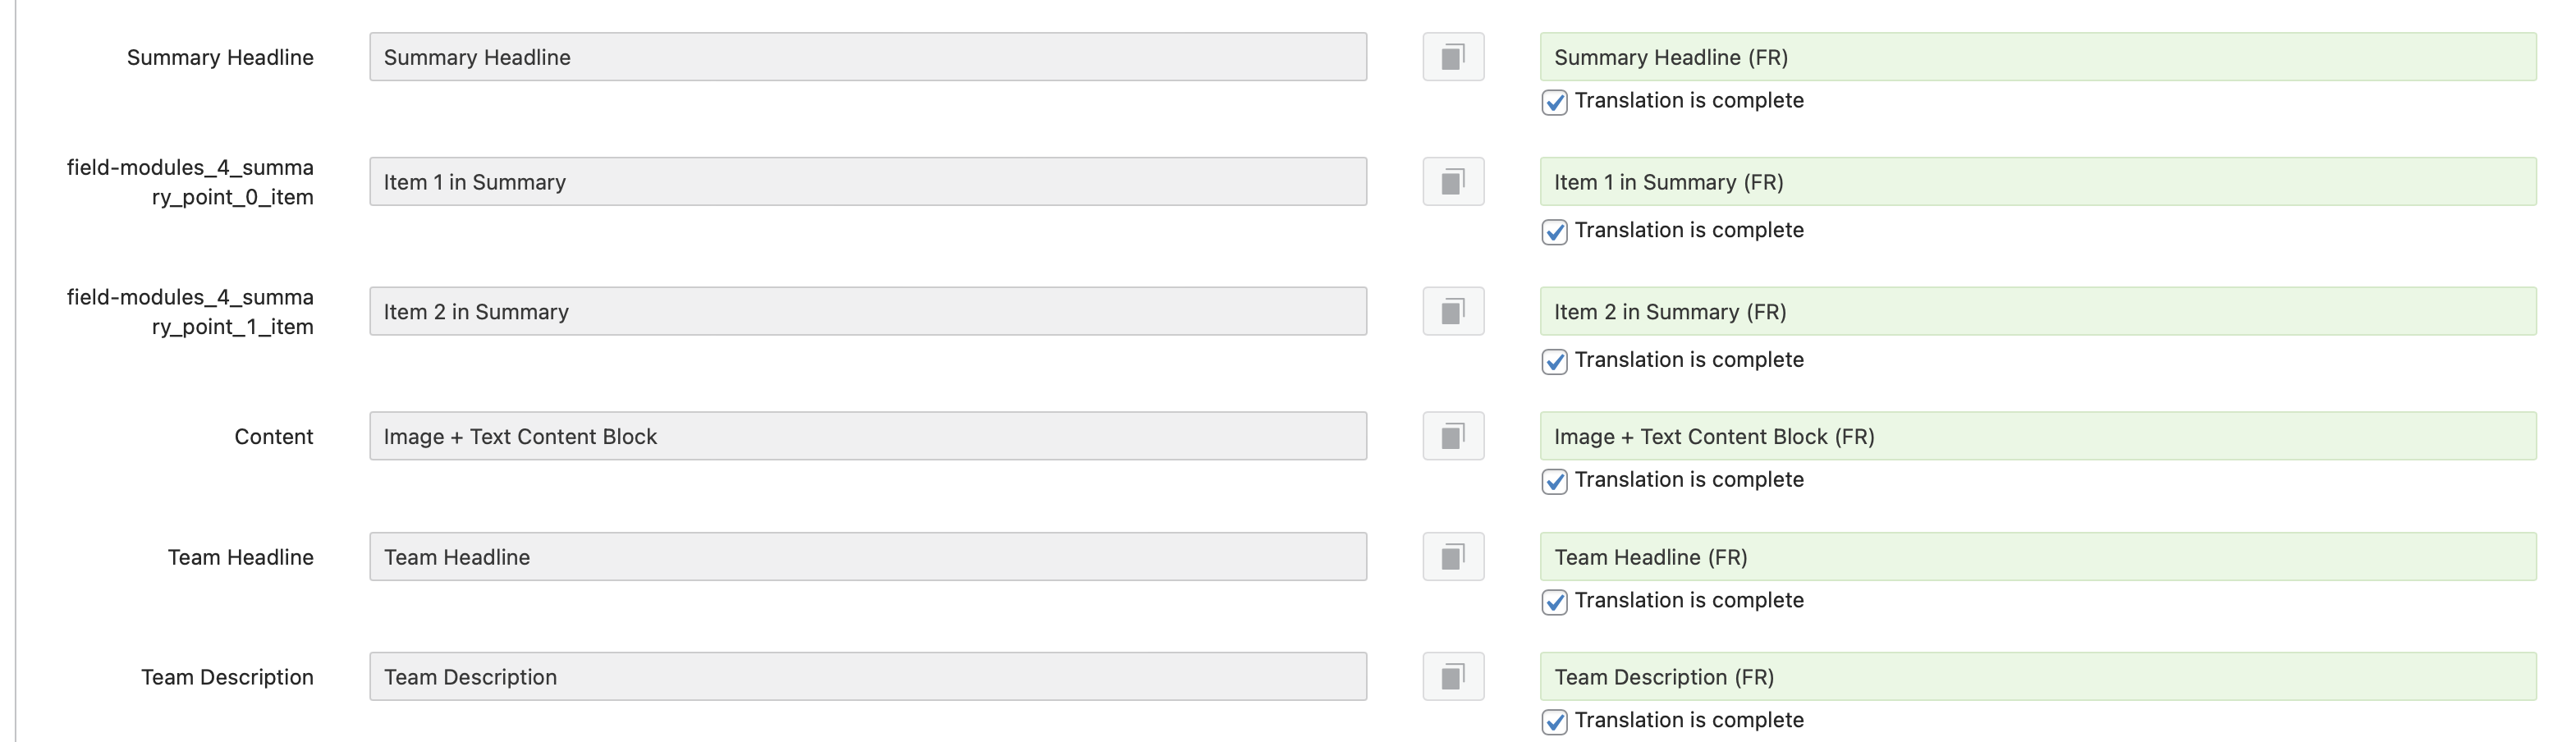Viewport: 2576px width, 742px height.
Task: Toggle Translation is complete under Team Headline (FR)
Action: point(1555,602)
